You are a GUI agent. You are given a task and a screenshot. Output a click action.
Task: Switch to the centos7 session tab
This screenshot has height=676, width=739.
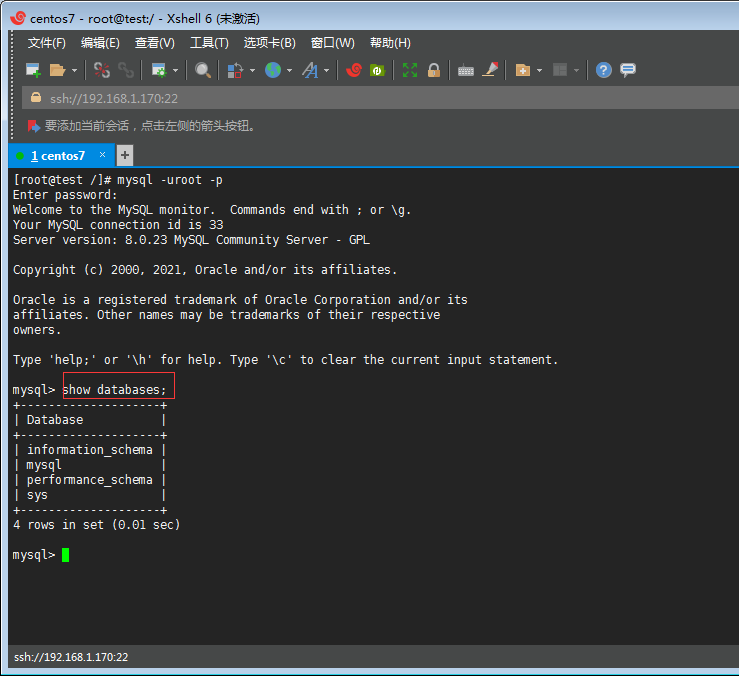pos(58,156)
